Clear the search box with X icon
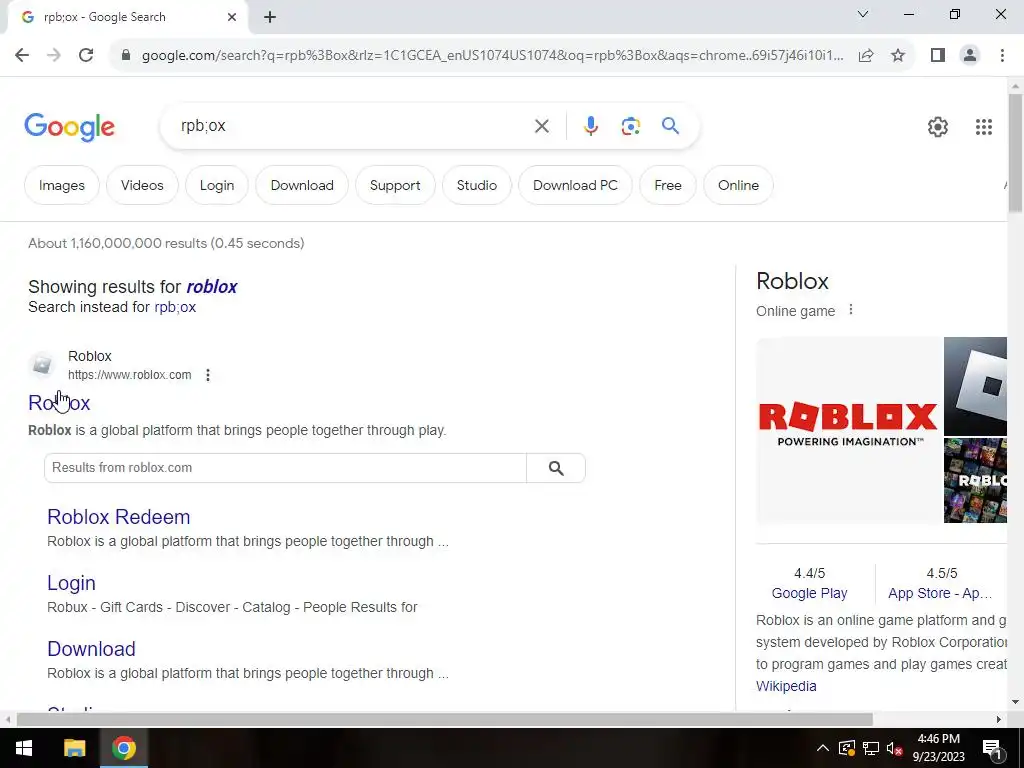Screen dimensions: 1024x768 click(541, 126)
